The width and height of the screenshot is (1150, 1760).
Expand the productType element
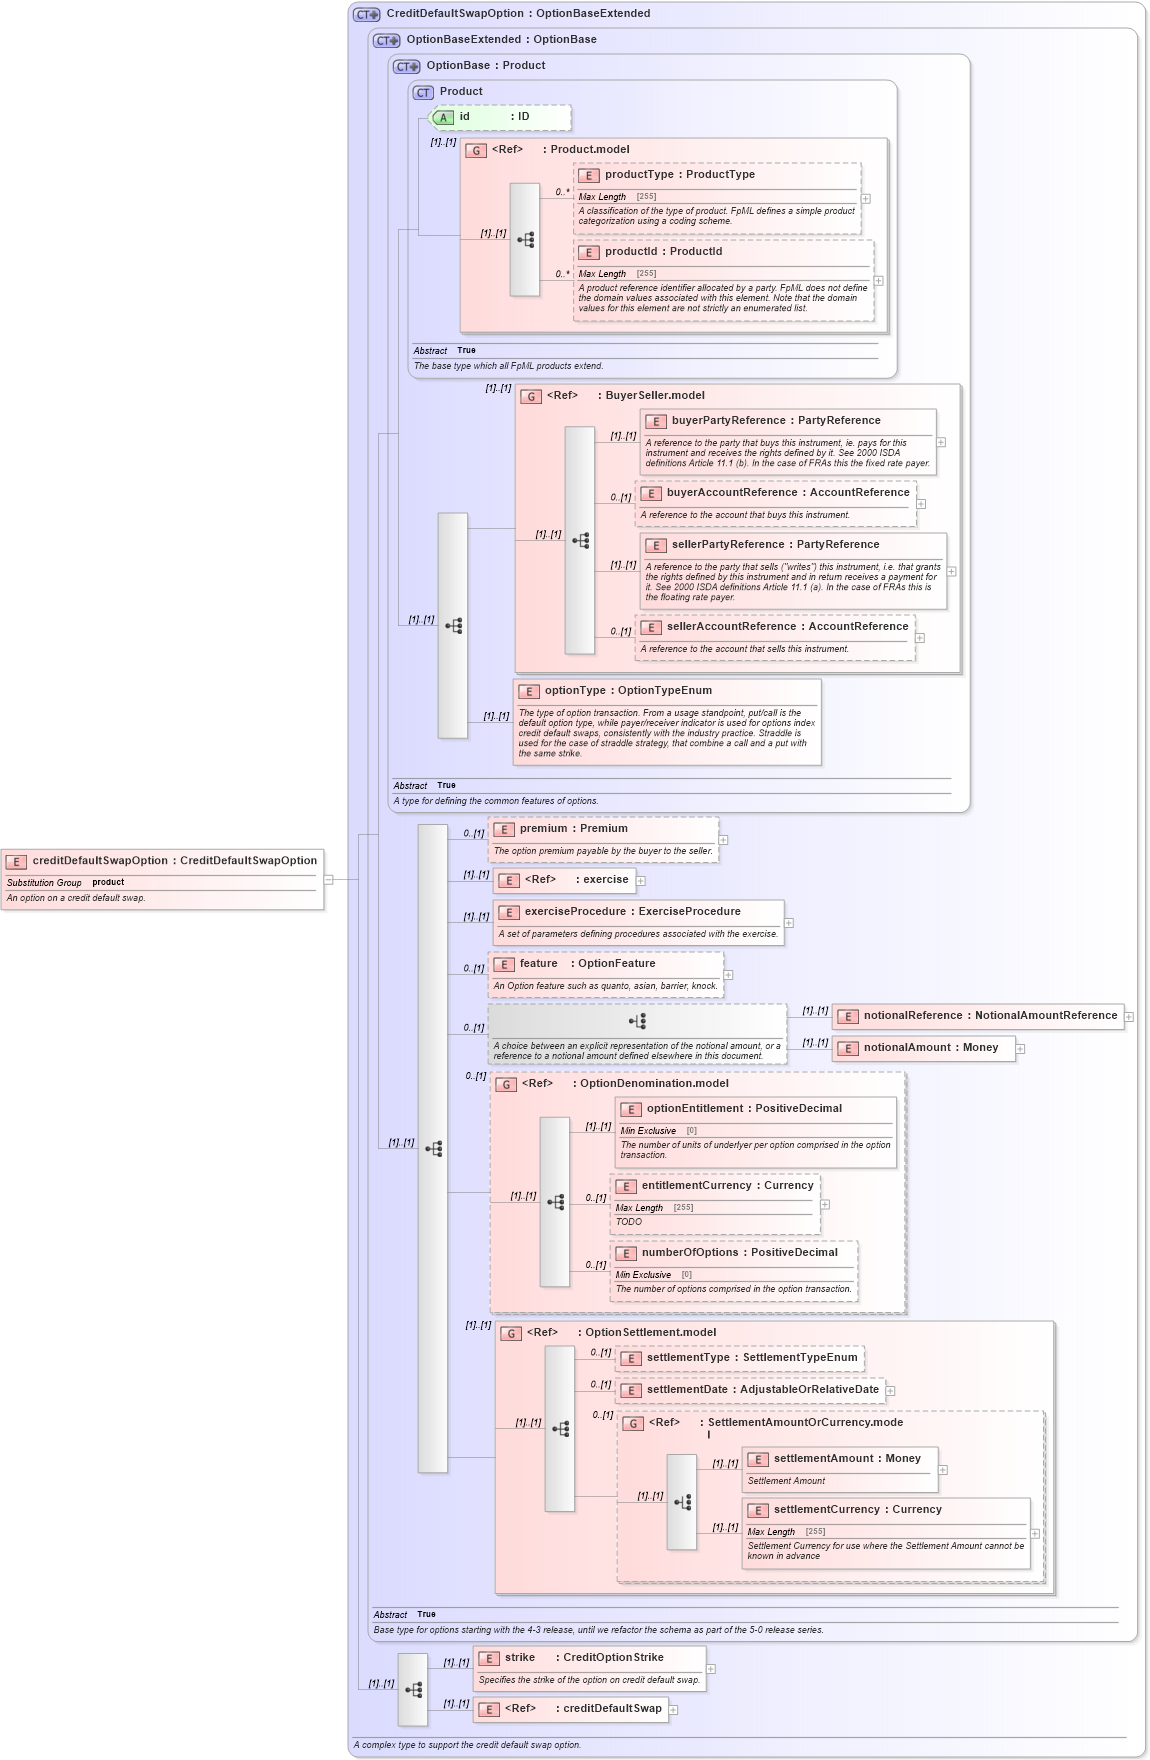pos(866,199)
